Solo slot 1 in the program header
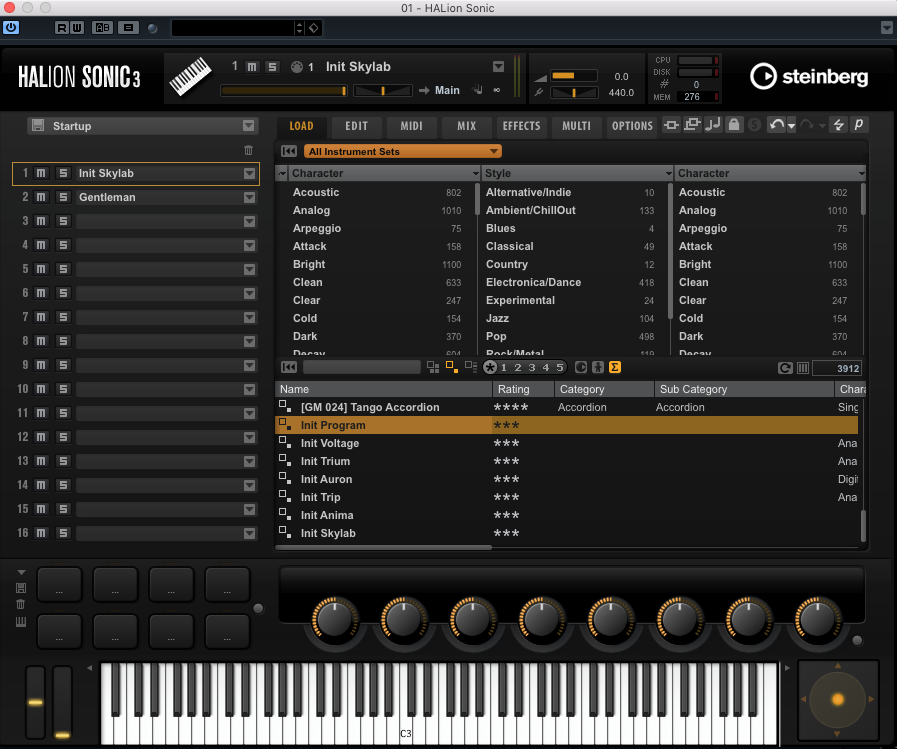This screenshot has width=897, height=749. tap(272, 67)
